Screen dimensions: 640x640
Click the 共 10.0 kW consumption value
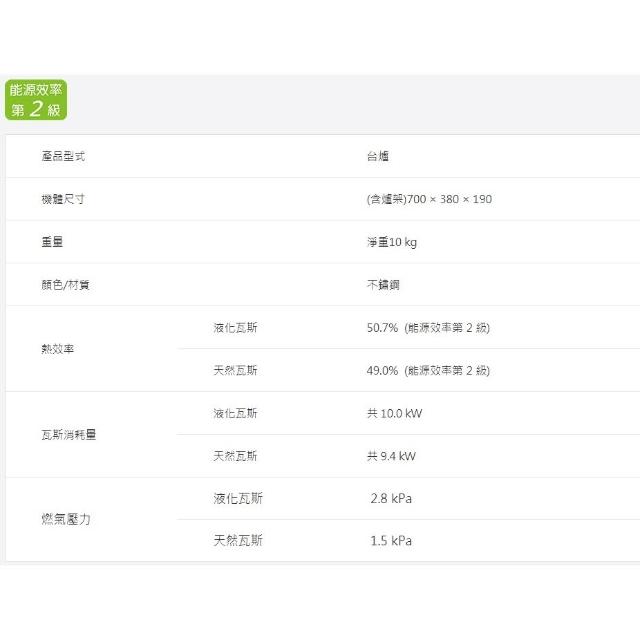395,413
